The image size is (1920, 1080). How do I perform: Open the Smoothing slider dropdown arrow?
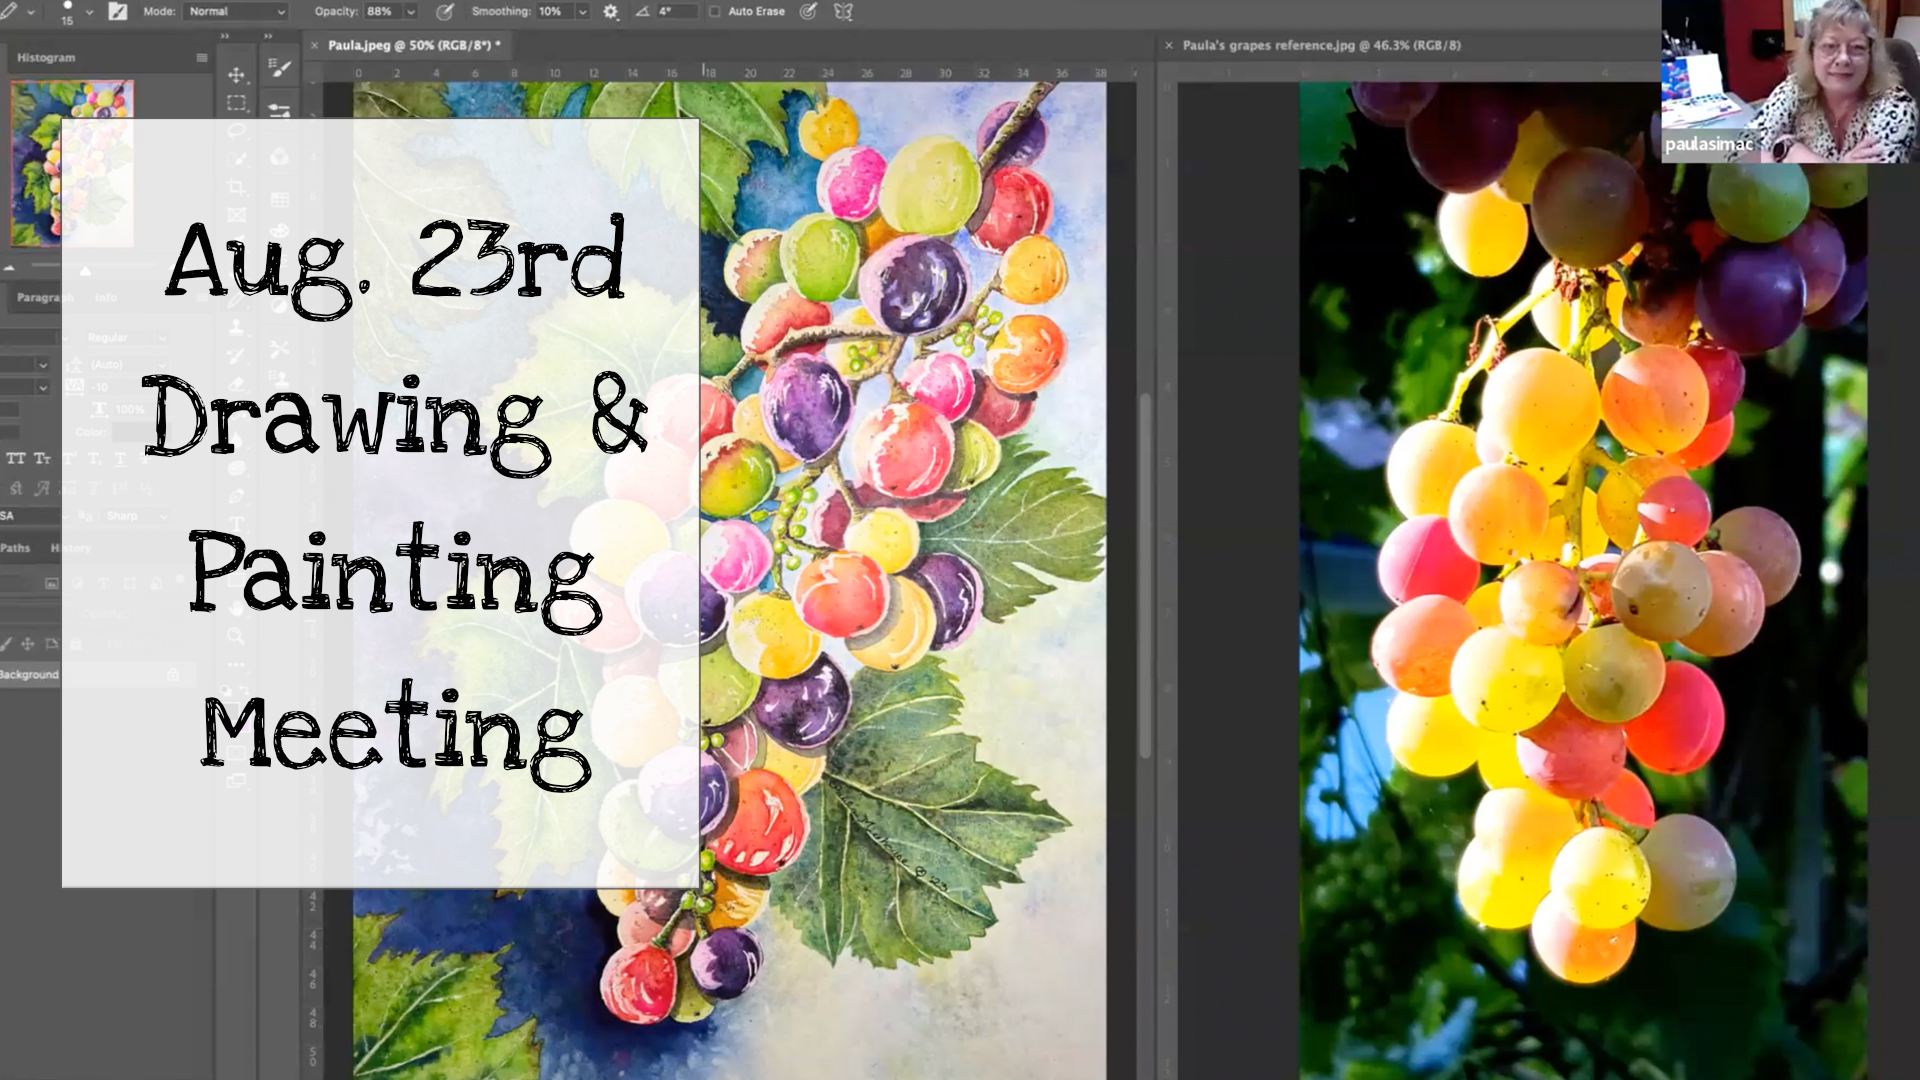pos(583,12)
